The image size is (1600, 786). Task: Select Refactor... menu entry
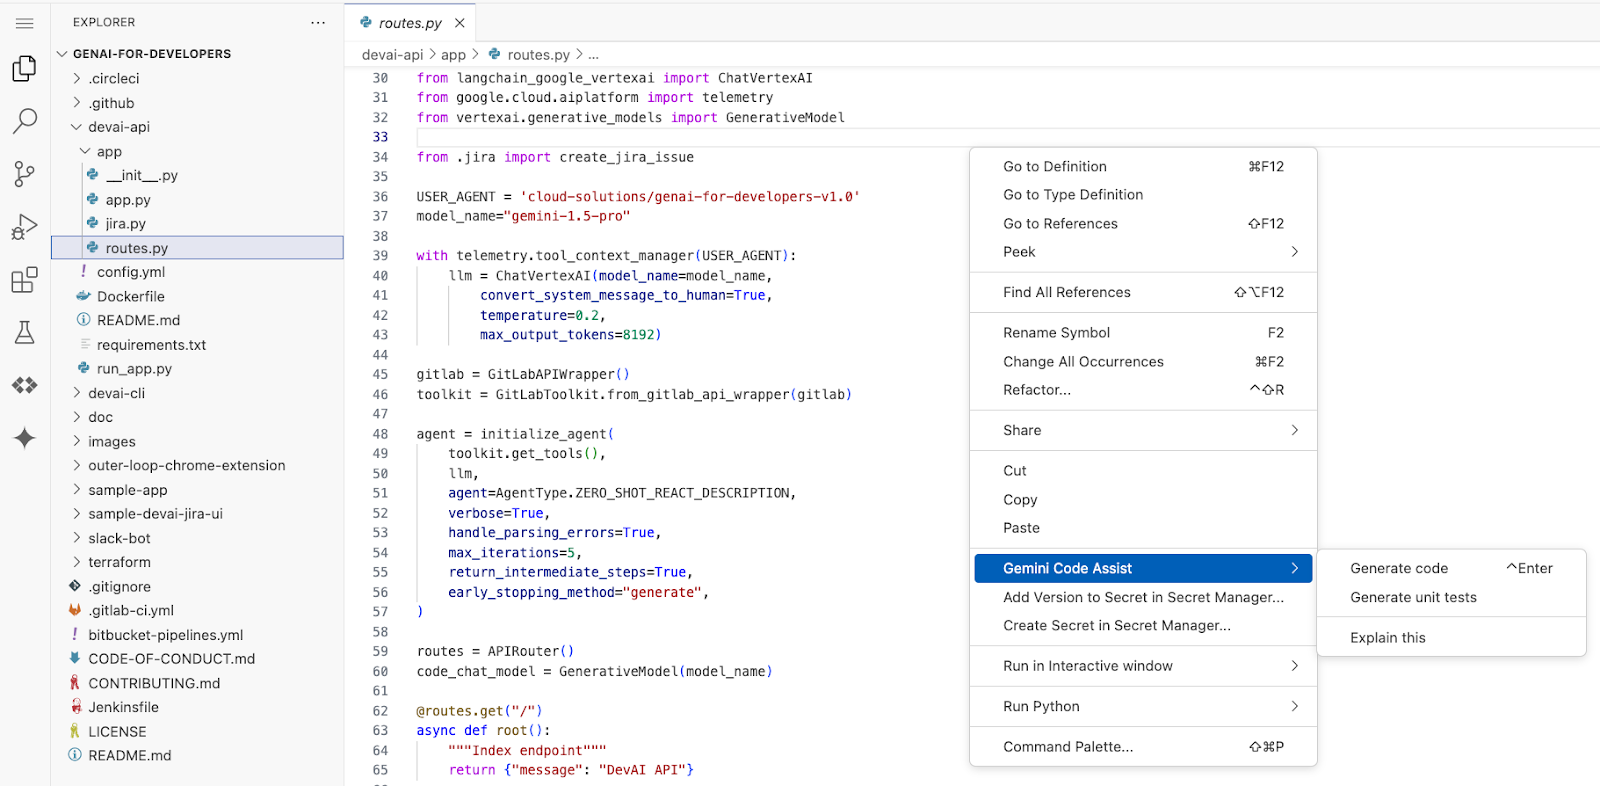pyautogui.click(x=1143, y=390)
